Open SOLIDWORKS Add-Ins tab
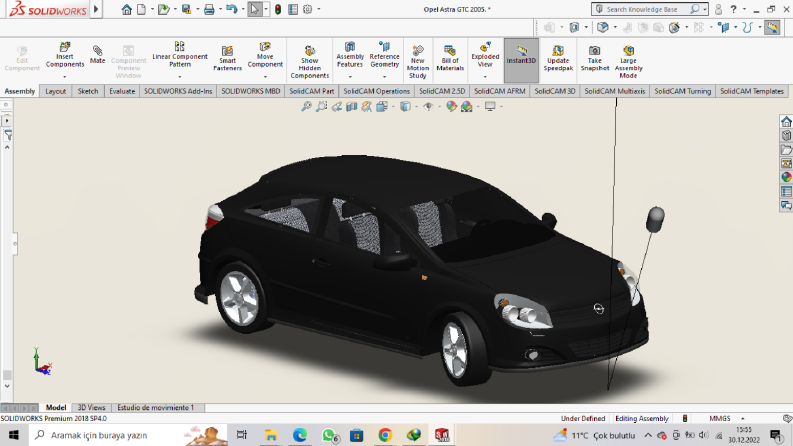This screenshot has width=793, height=446. tap(178, 91)
